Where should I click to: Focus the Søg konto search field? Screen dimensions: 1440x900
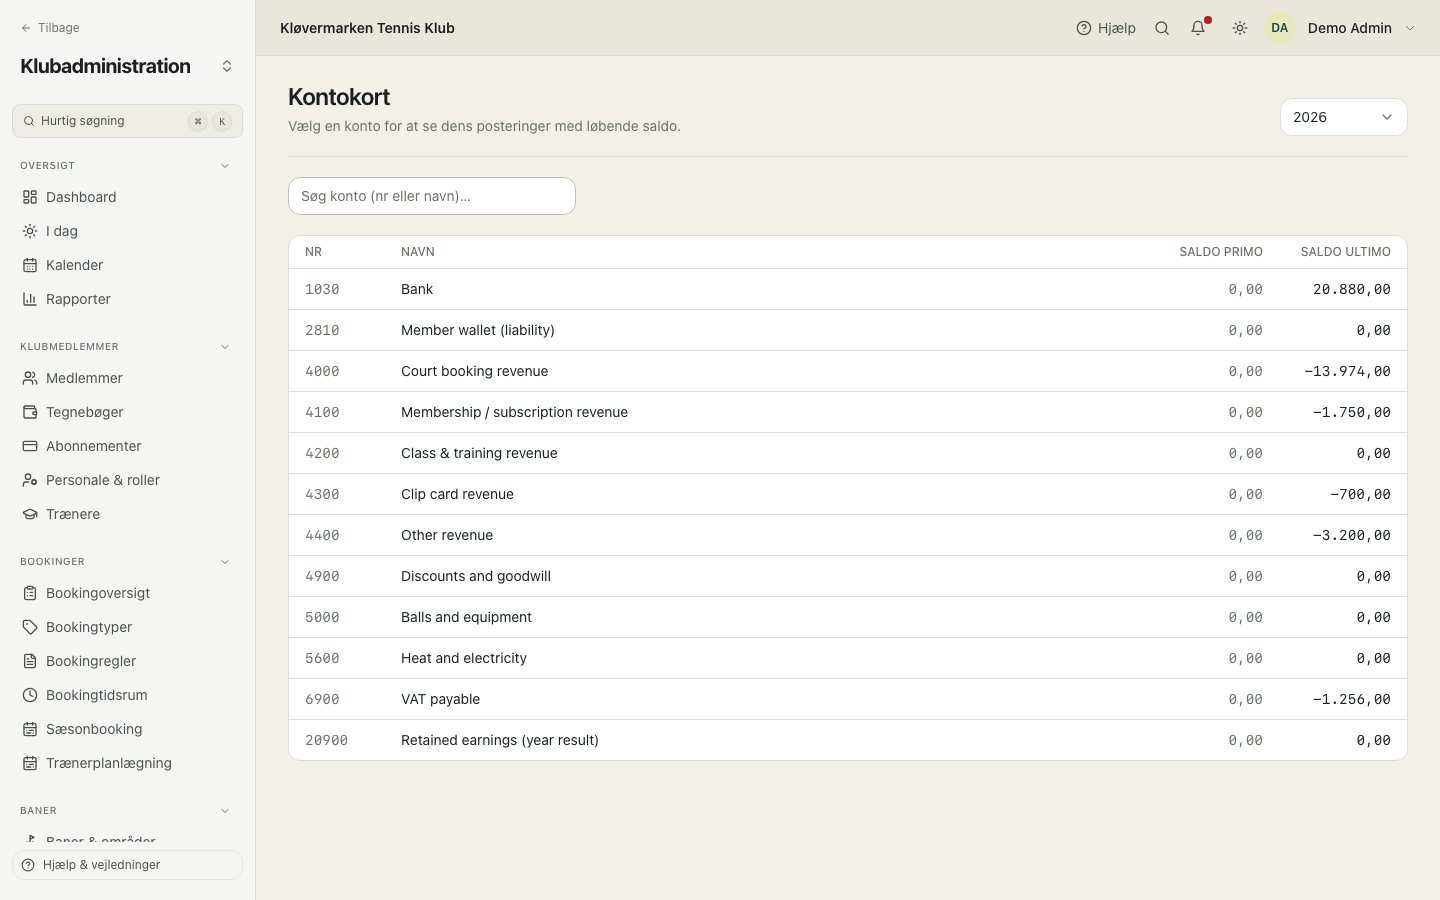432,196
